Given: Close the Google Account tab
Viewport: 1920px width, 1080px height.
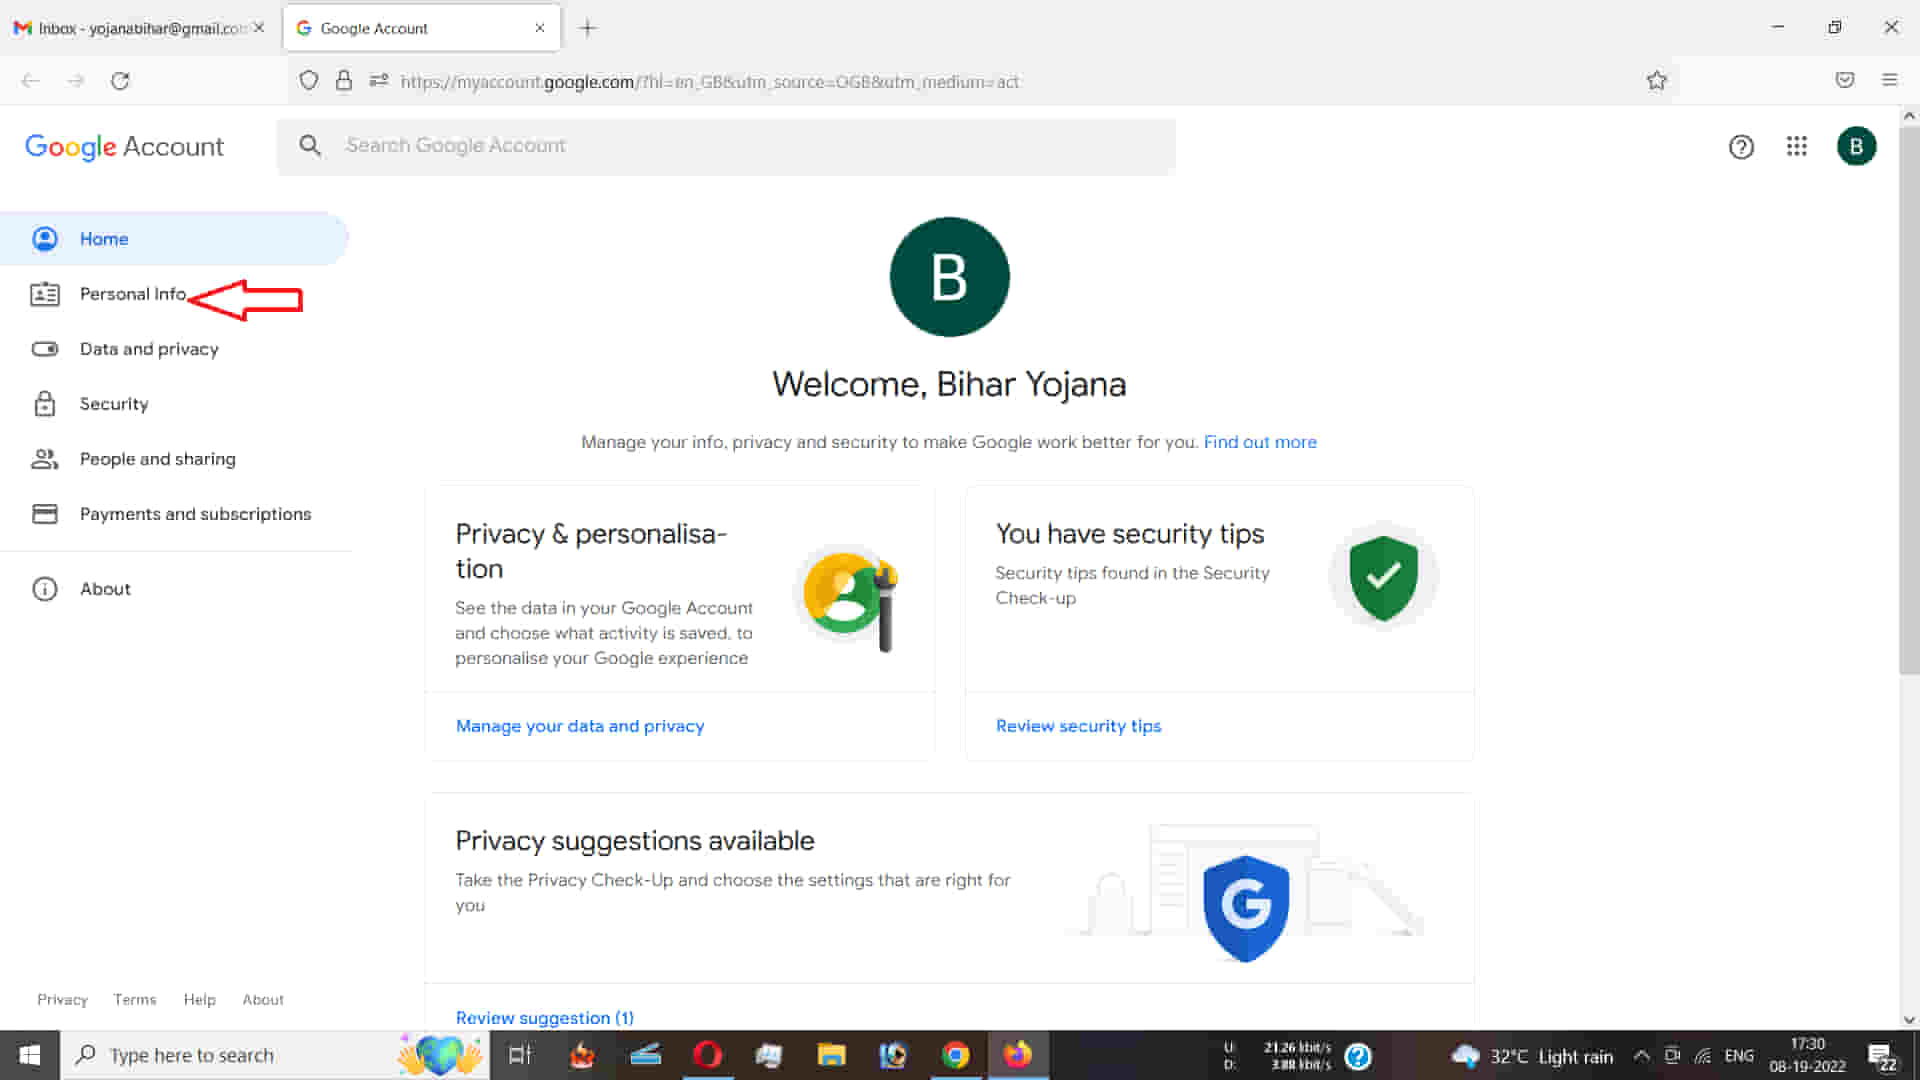Looking at the screenshot, I should [540, 28].
